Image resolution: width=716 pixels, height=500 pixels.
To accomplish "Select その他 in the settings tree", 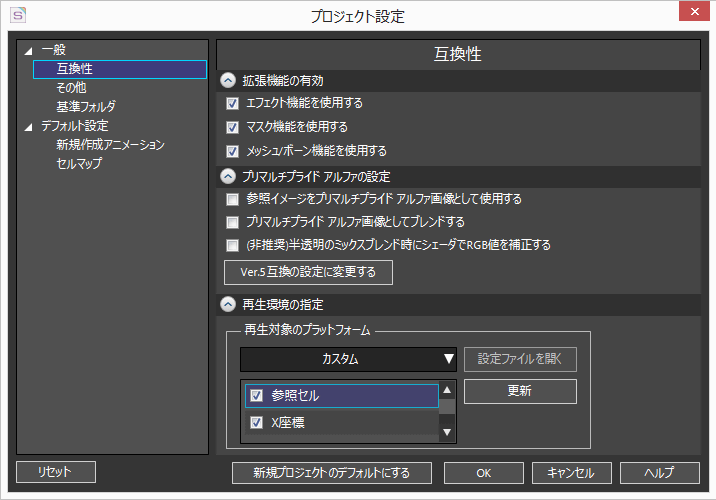I will pyautogui.click(x=71, y=87).
